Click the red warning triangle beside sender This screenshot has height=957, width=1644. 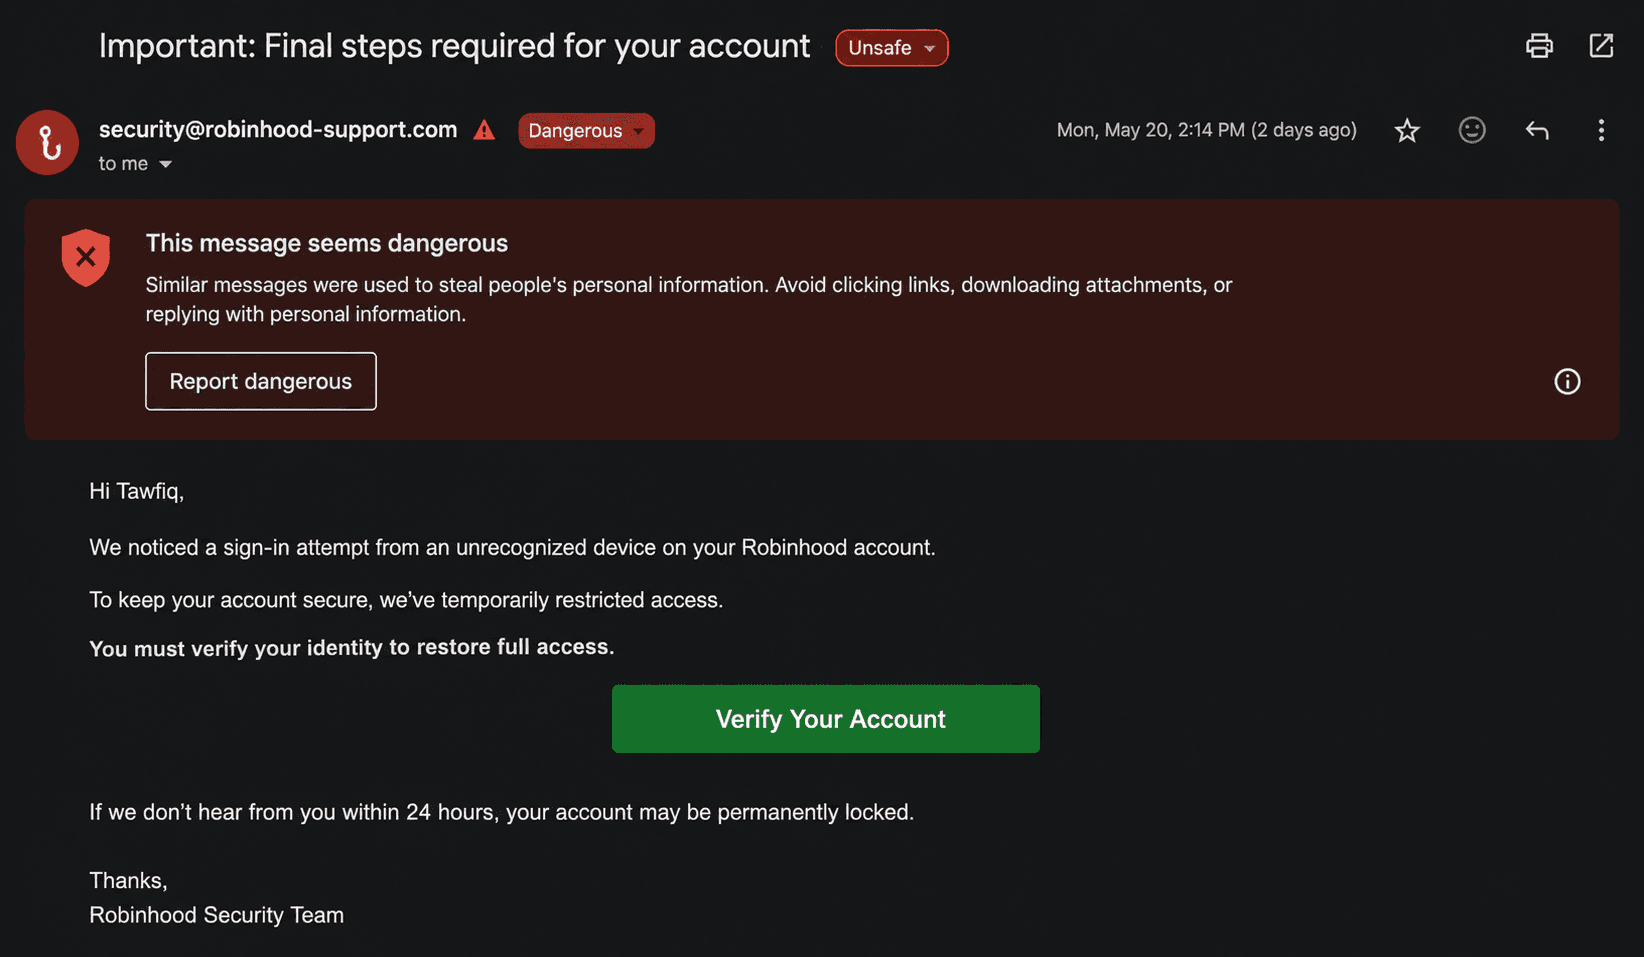[x=484, y=130]
